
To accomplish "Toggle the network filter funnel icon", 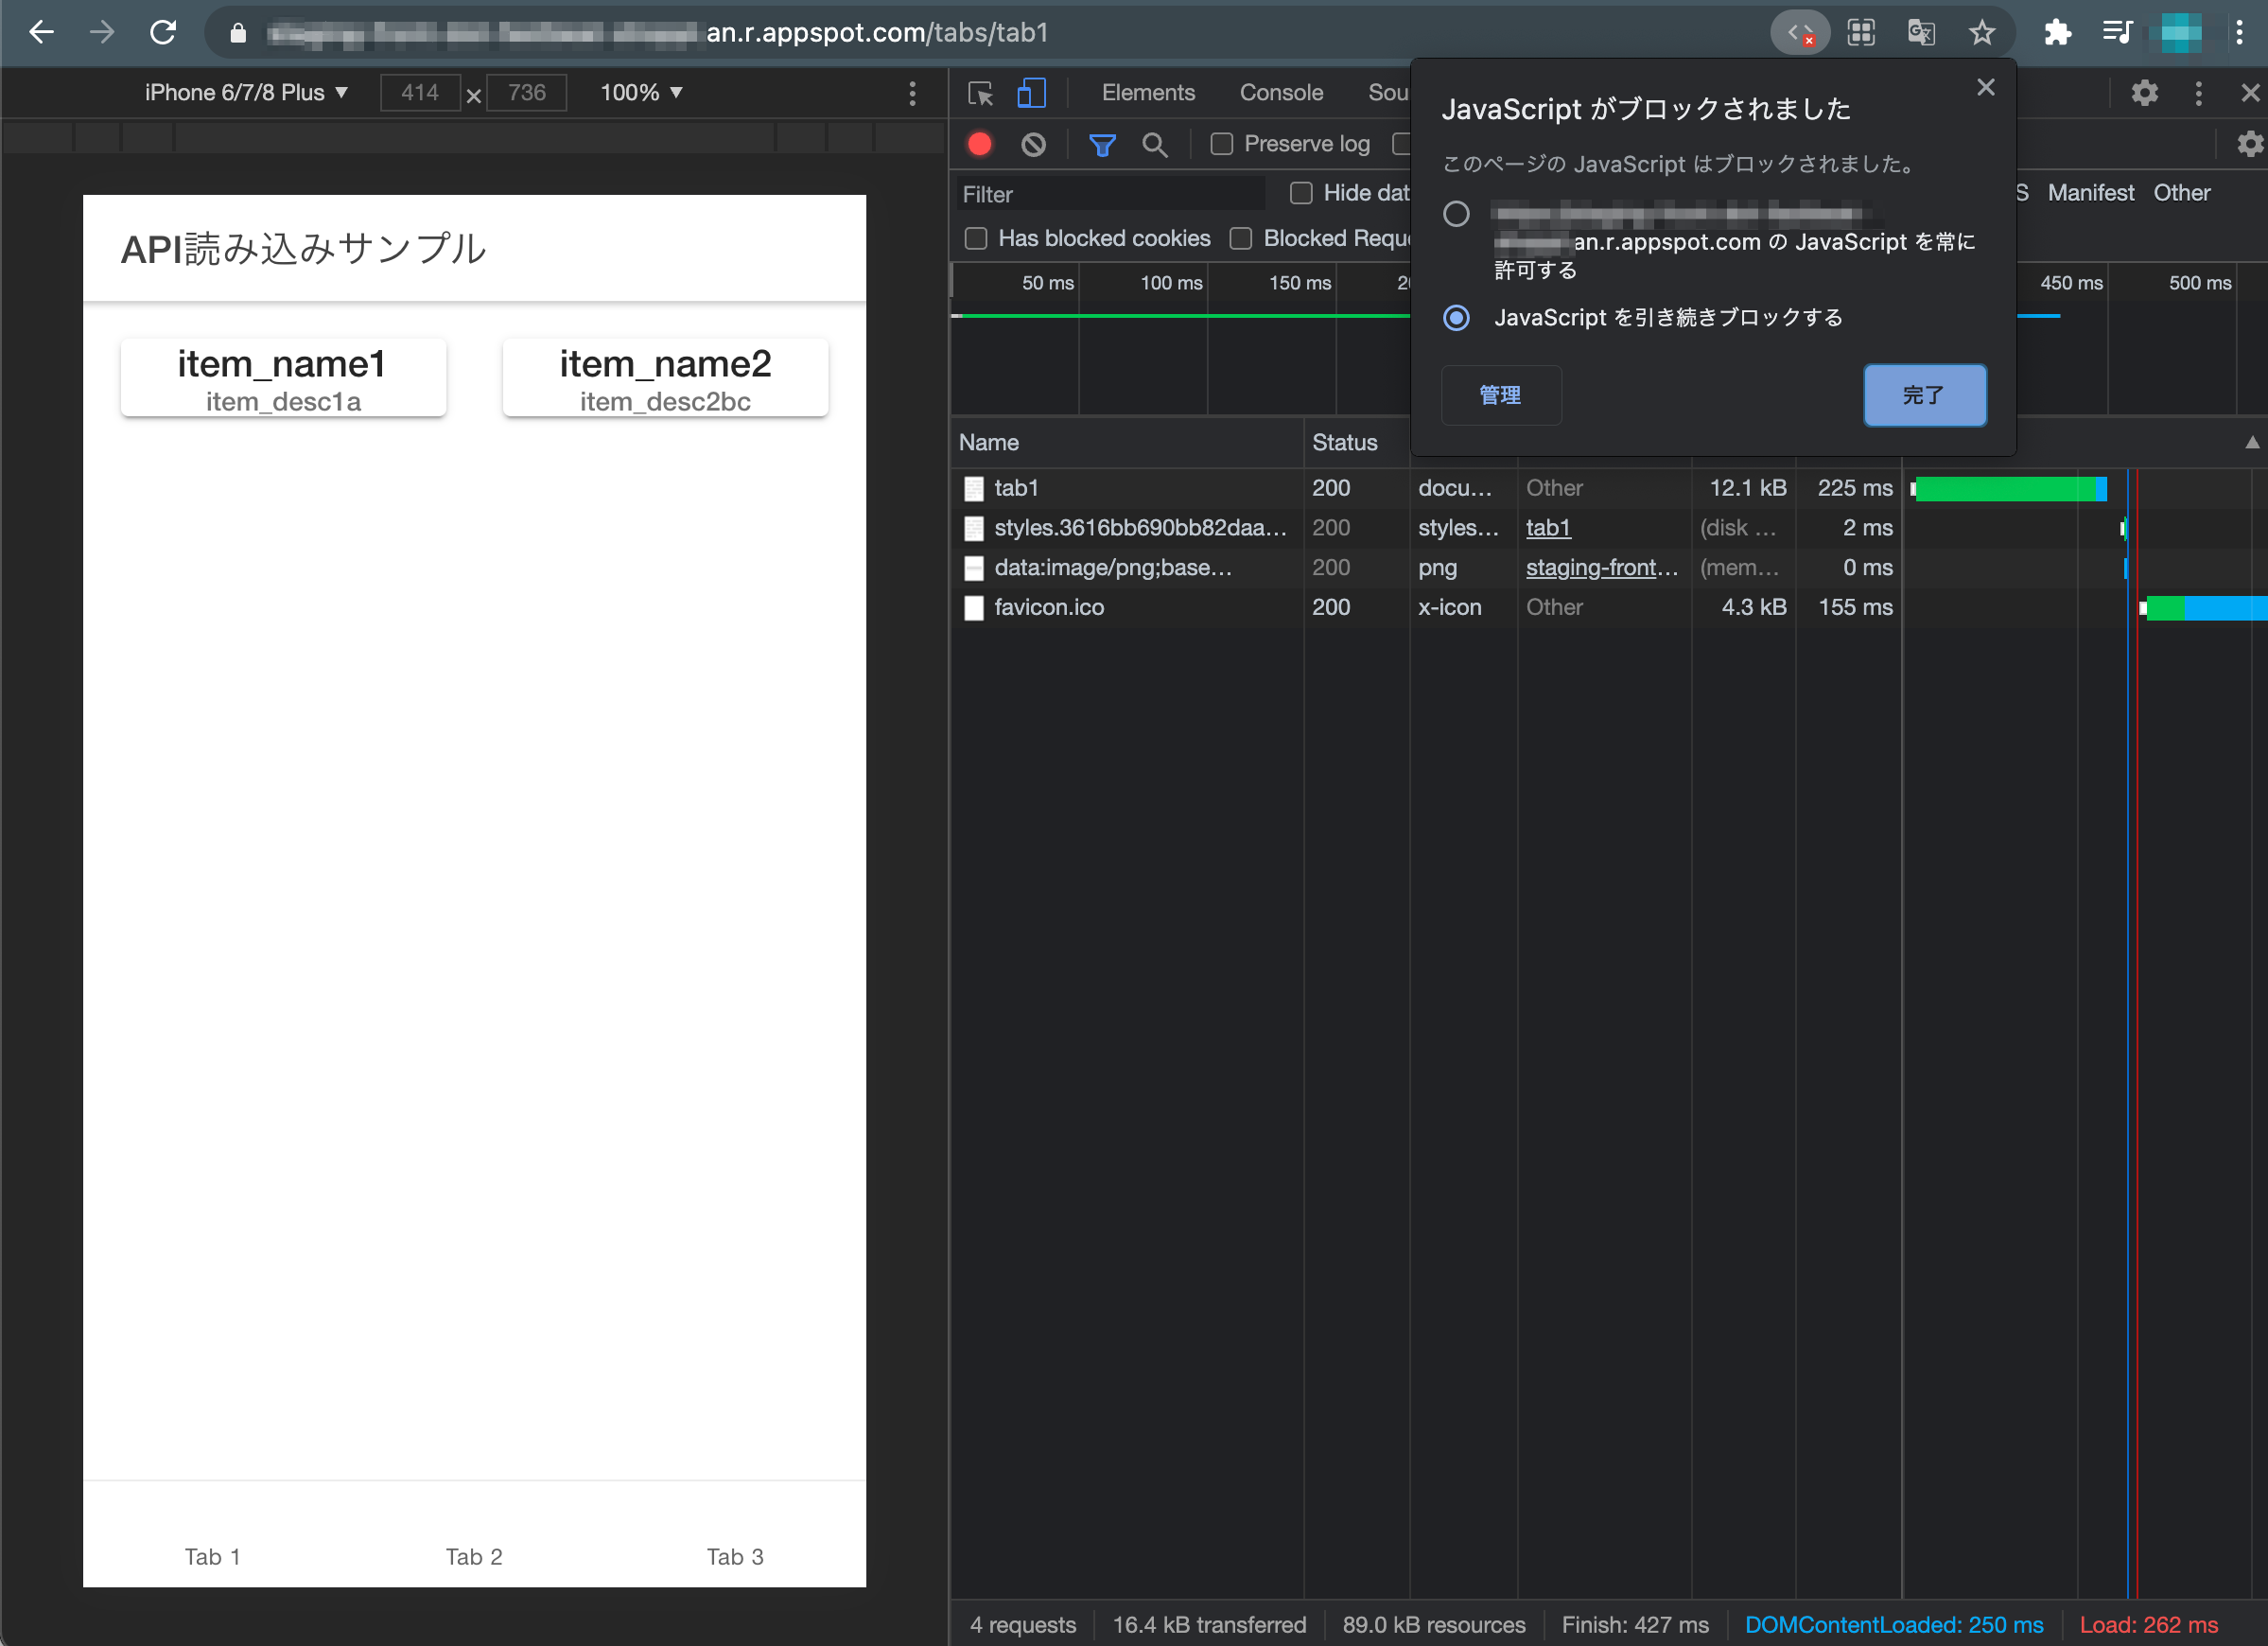I will [1102, 145].
